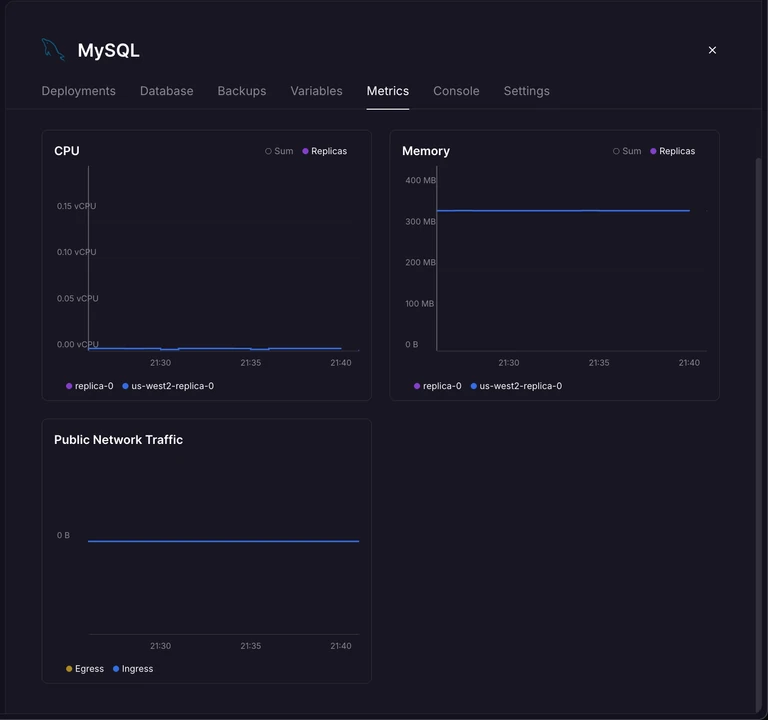Toggle us-west2-replica-0 series in CPU legend
The height and width of the screenshot is (720, 768).
168,386
